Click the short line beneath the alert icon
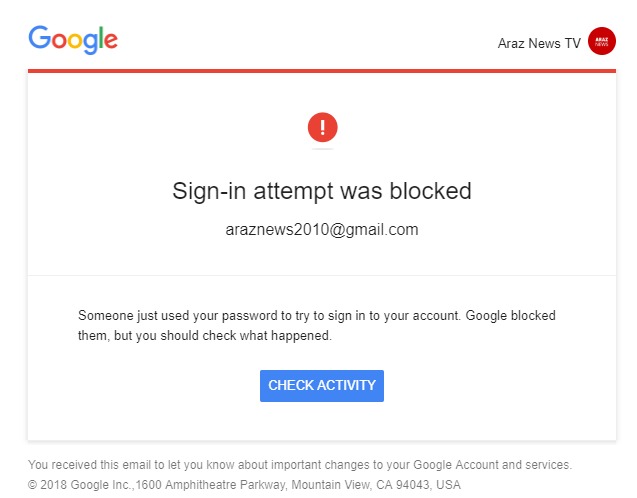637x498 pixels. coord(322,149)
